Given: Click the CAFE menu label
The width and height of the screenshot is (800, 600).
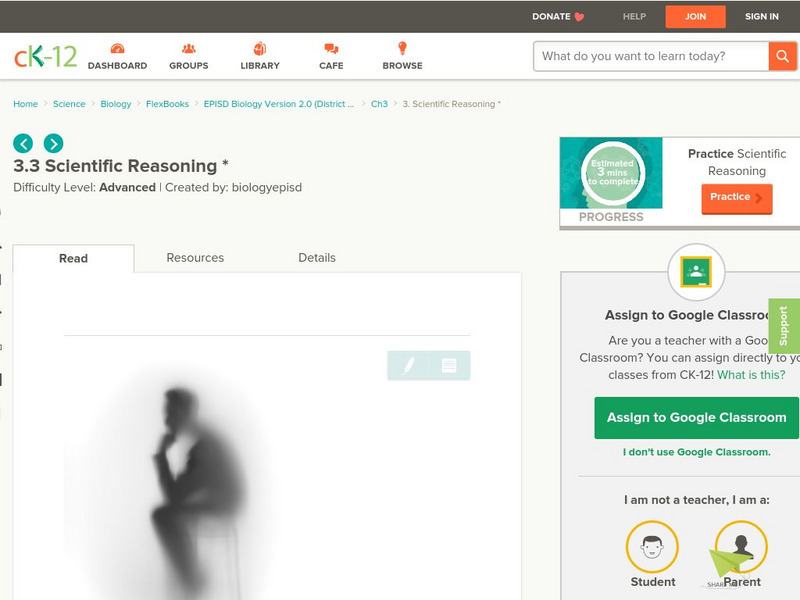Looking at the screenshot, I should pyautogui.click(x=331, y=66).
